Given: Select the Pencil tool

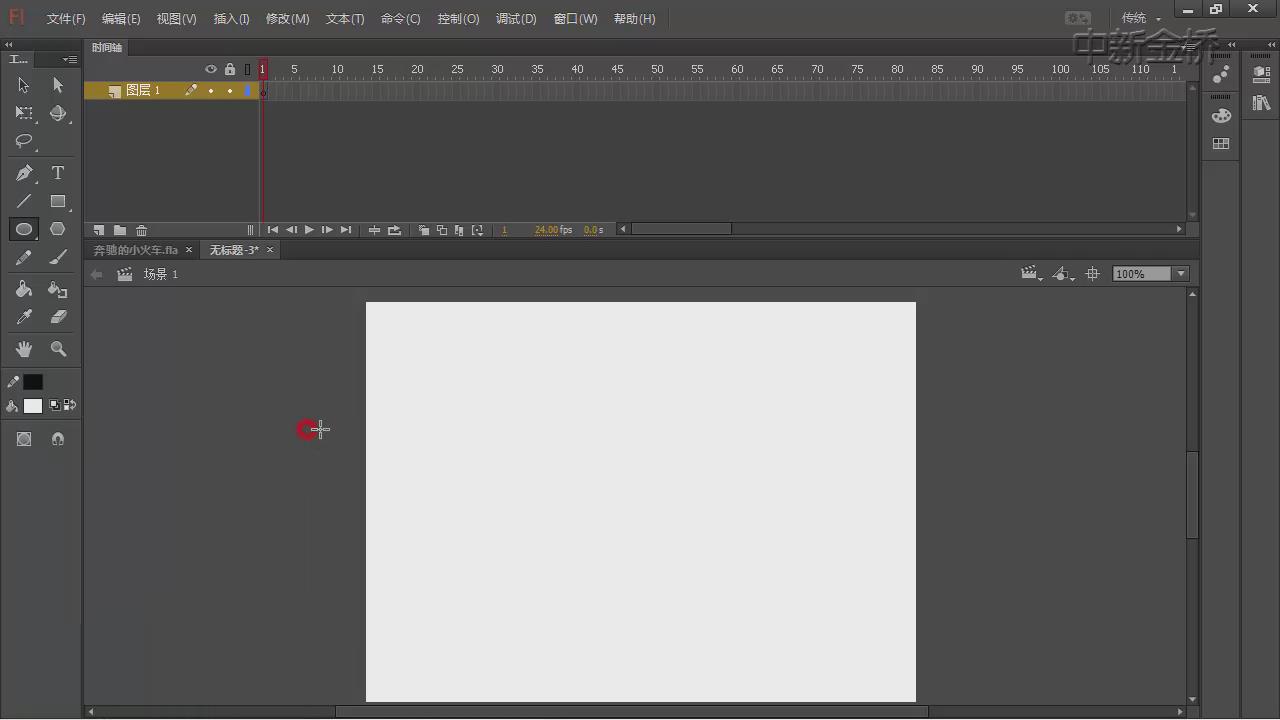Looking at the screenshot, I should 24,257.
